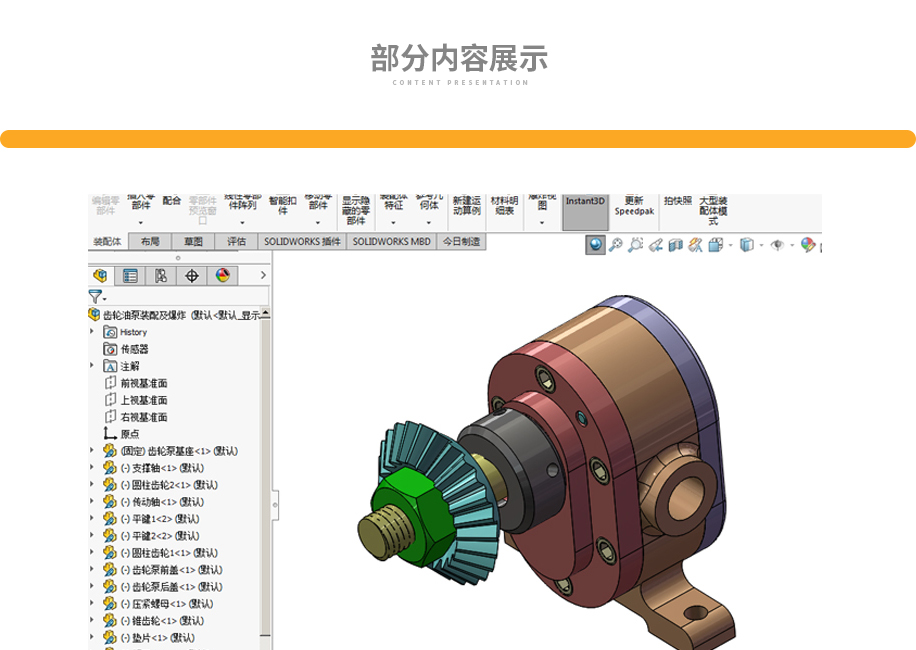The image size is (916, 650).
Task: Click the 注解 annotations folder icon
Action: click(110, 366)
